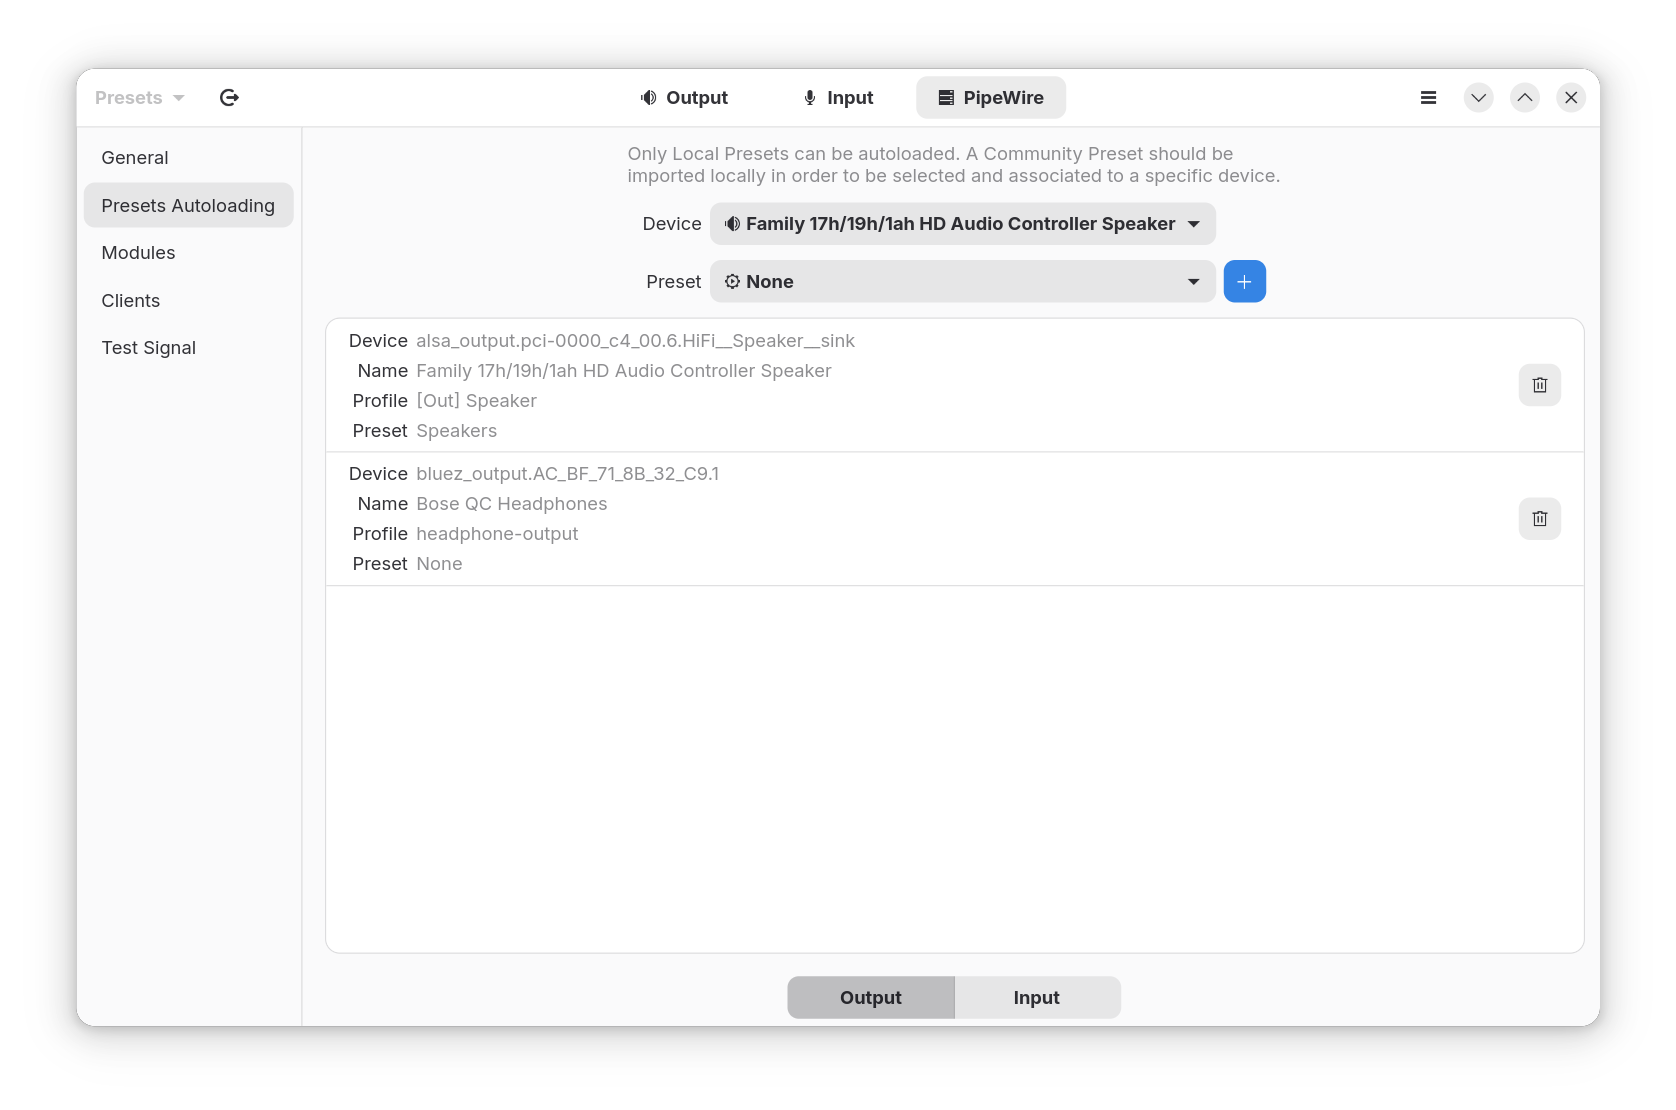Open the Presets dropdown menu
Viewport: 1676px width, 1110px height.
(x=139, y=98)
